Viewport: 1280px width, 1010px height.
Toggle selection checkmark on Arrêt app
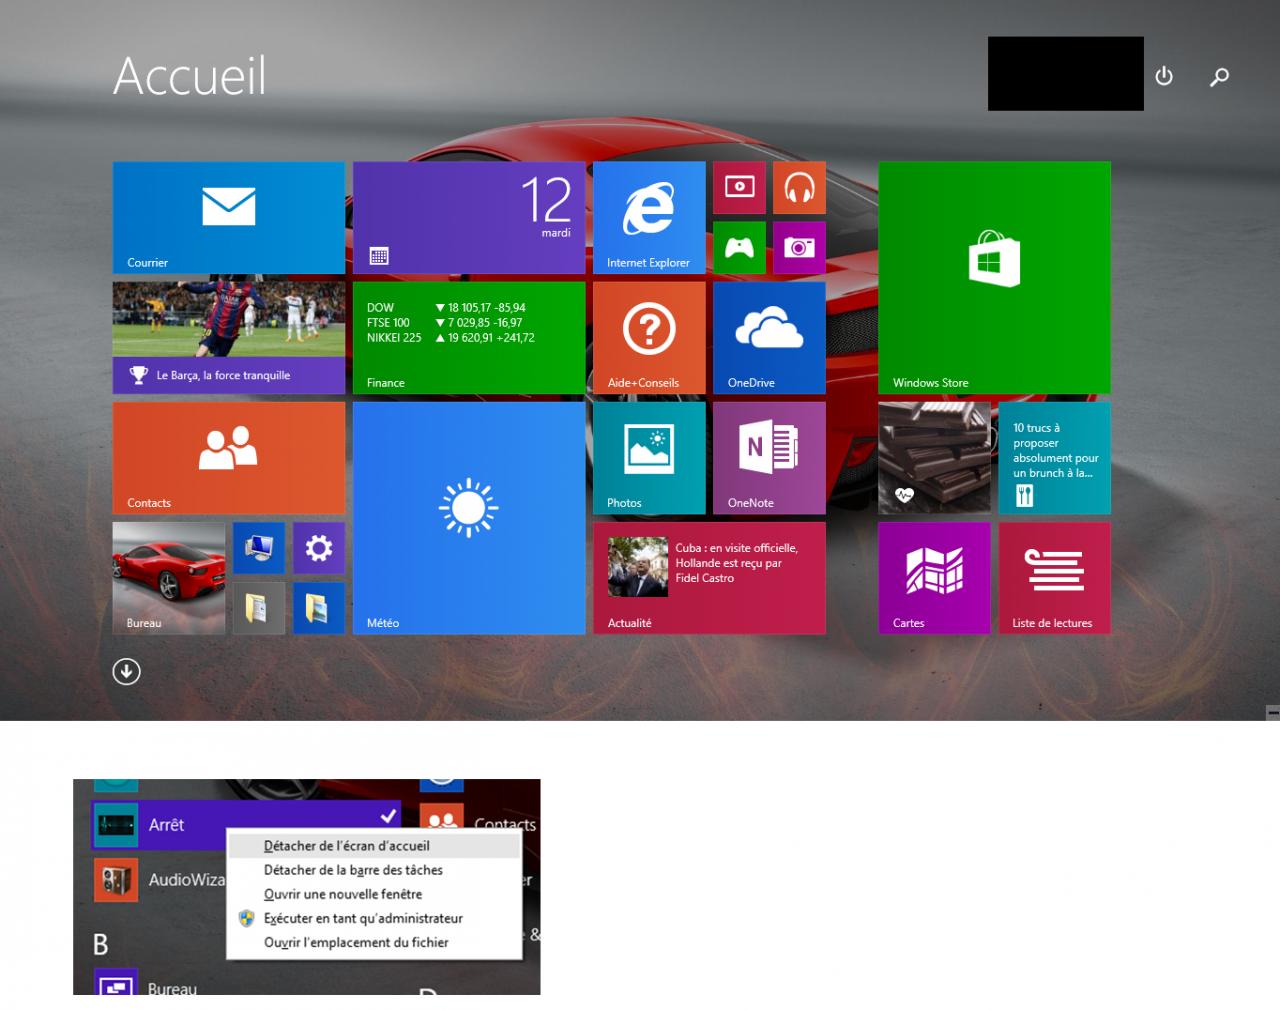pos(388,815)
